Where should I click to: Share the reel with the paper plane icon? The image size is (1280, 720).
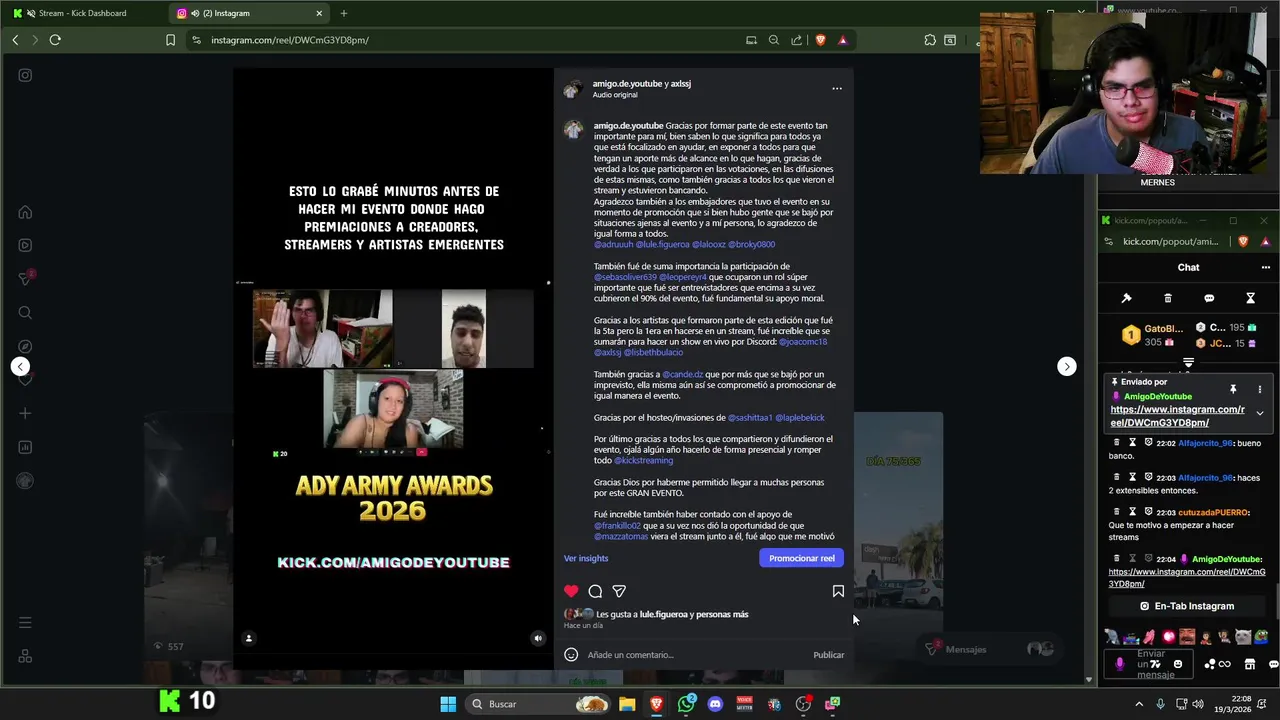(x=619, y=591)
